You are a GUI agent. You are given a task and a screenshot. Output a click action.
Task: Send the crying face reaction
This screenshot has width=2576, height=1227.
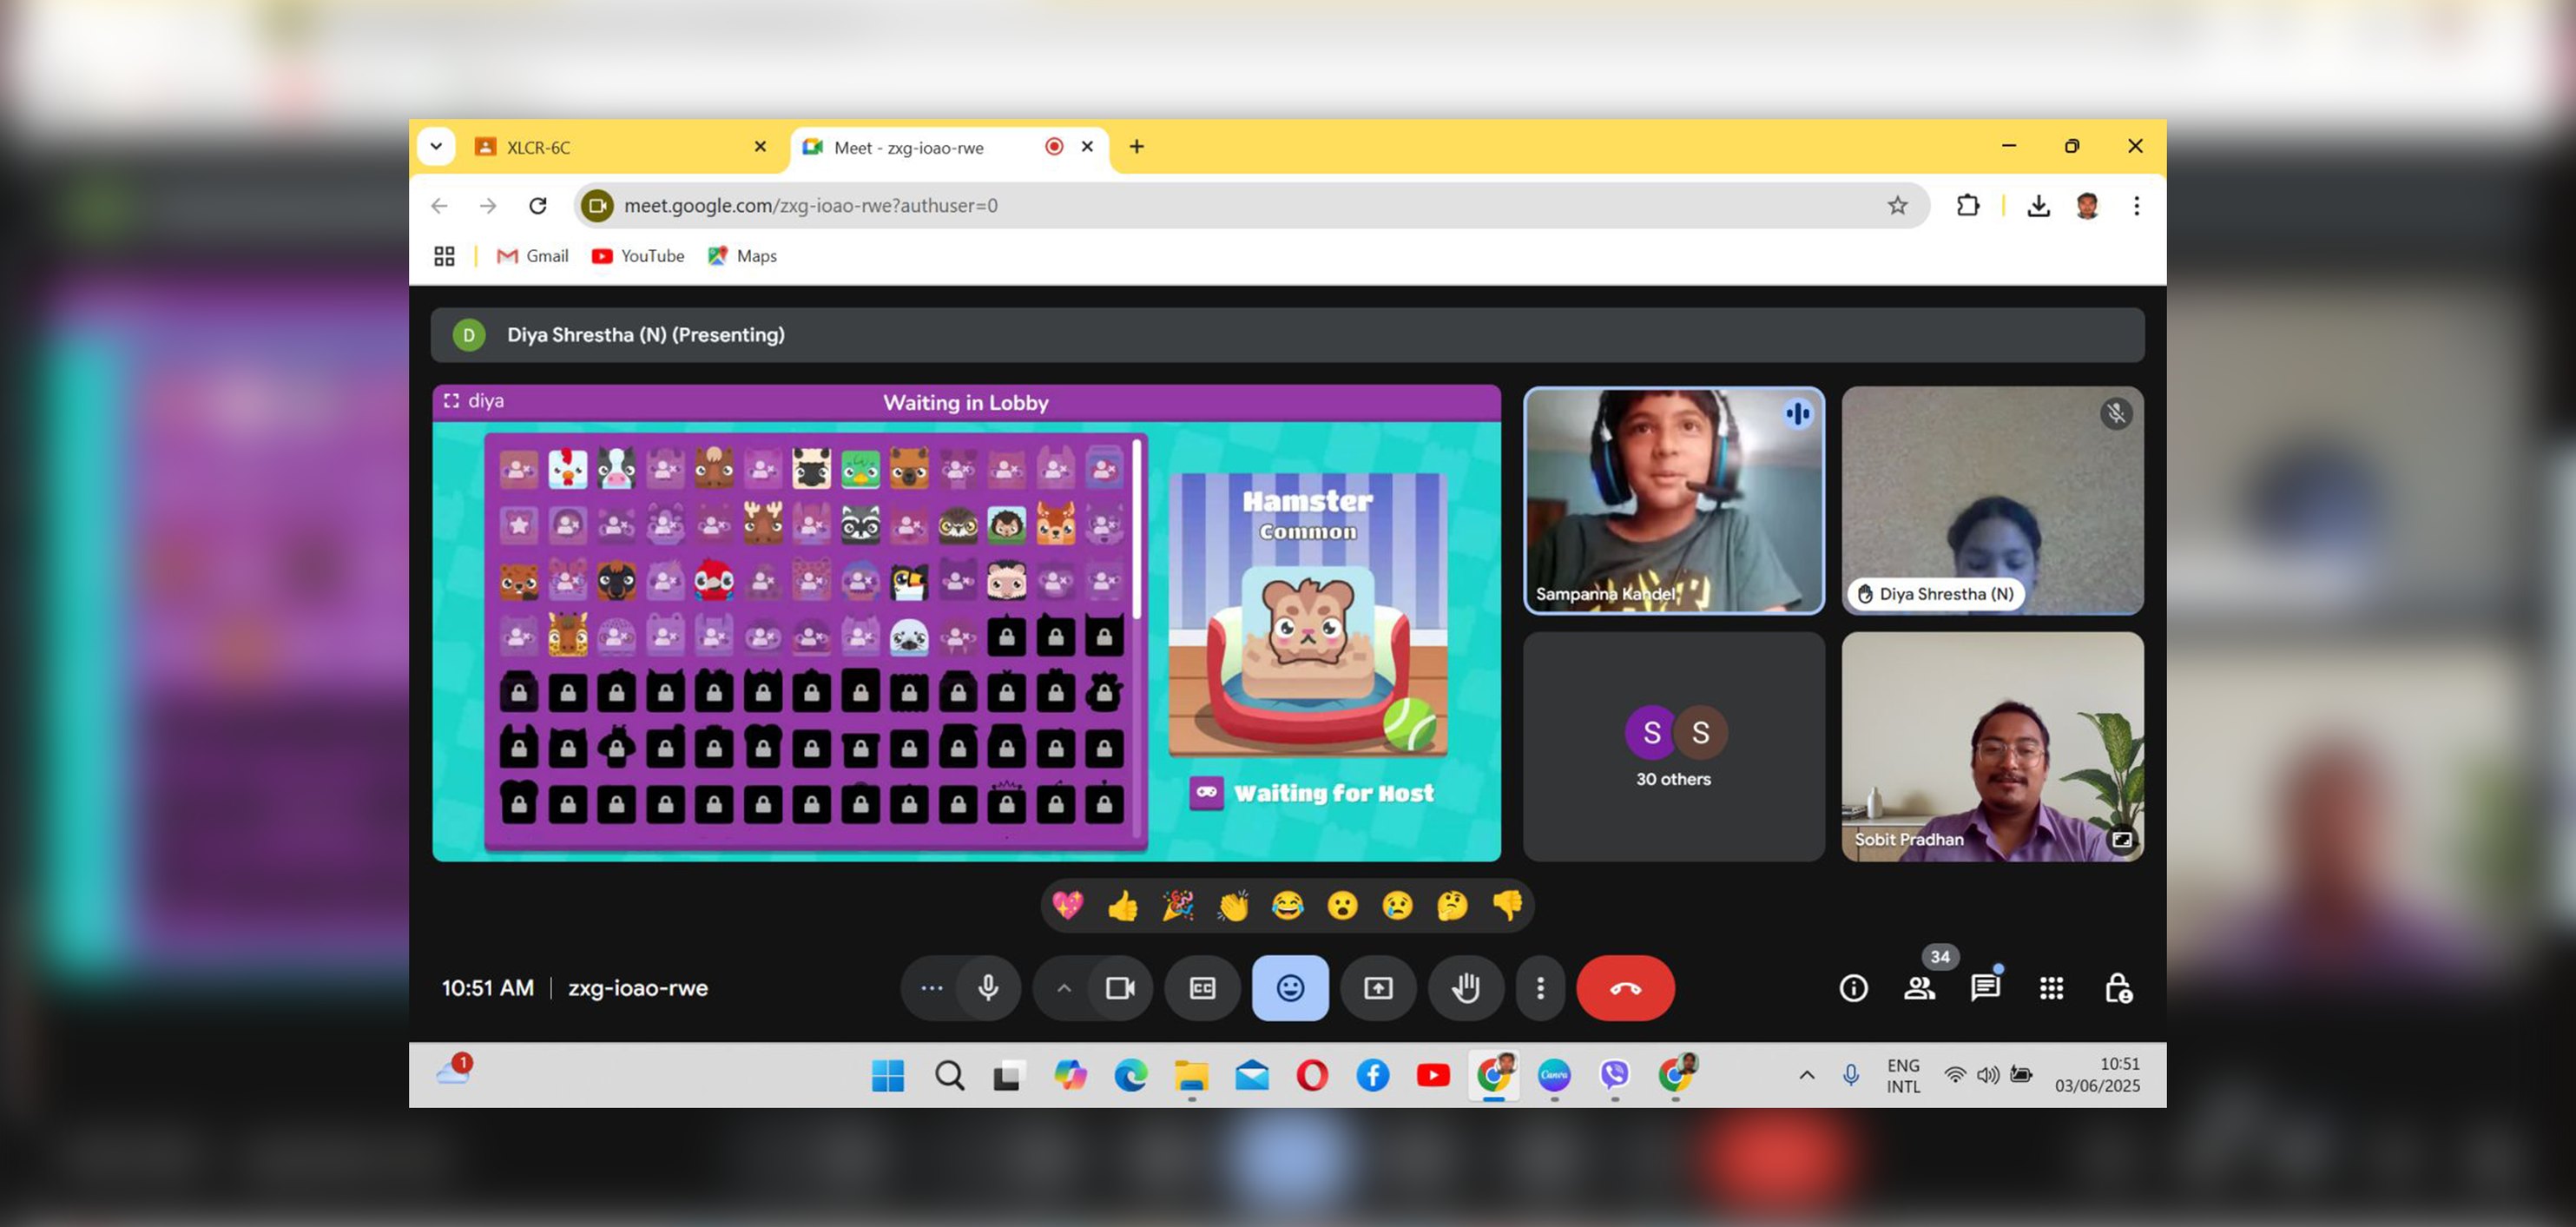pos(1397,906)
